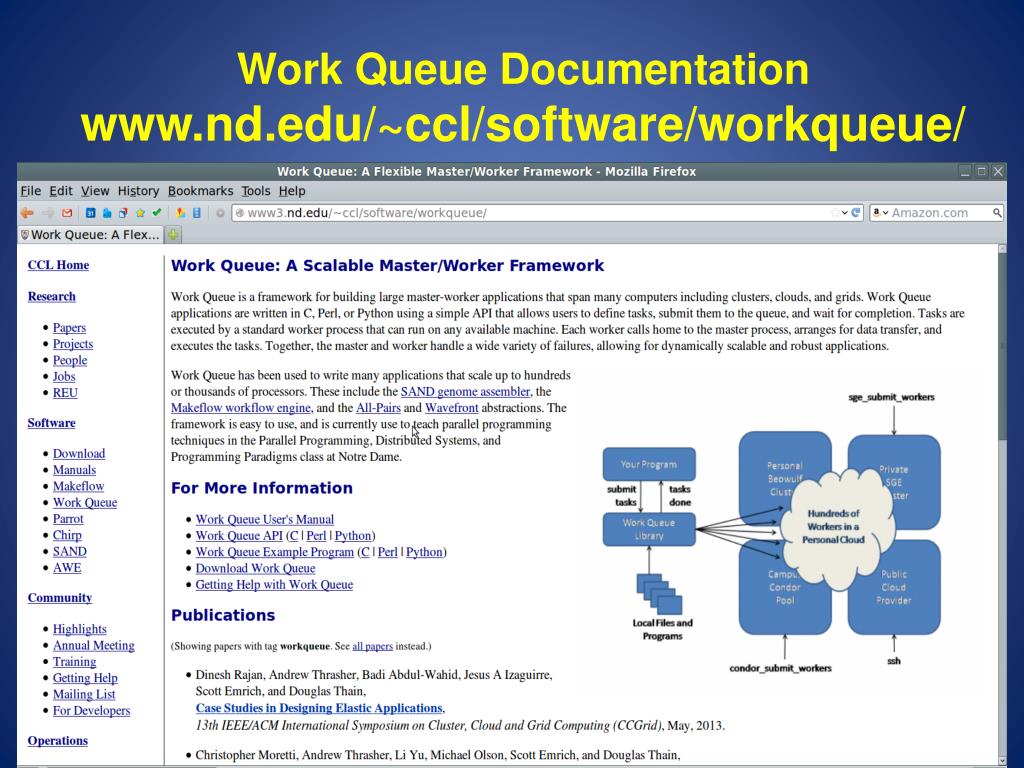Click the search magnifier icon
Screen dimensions: 1024x768
pos(997,213)
